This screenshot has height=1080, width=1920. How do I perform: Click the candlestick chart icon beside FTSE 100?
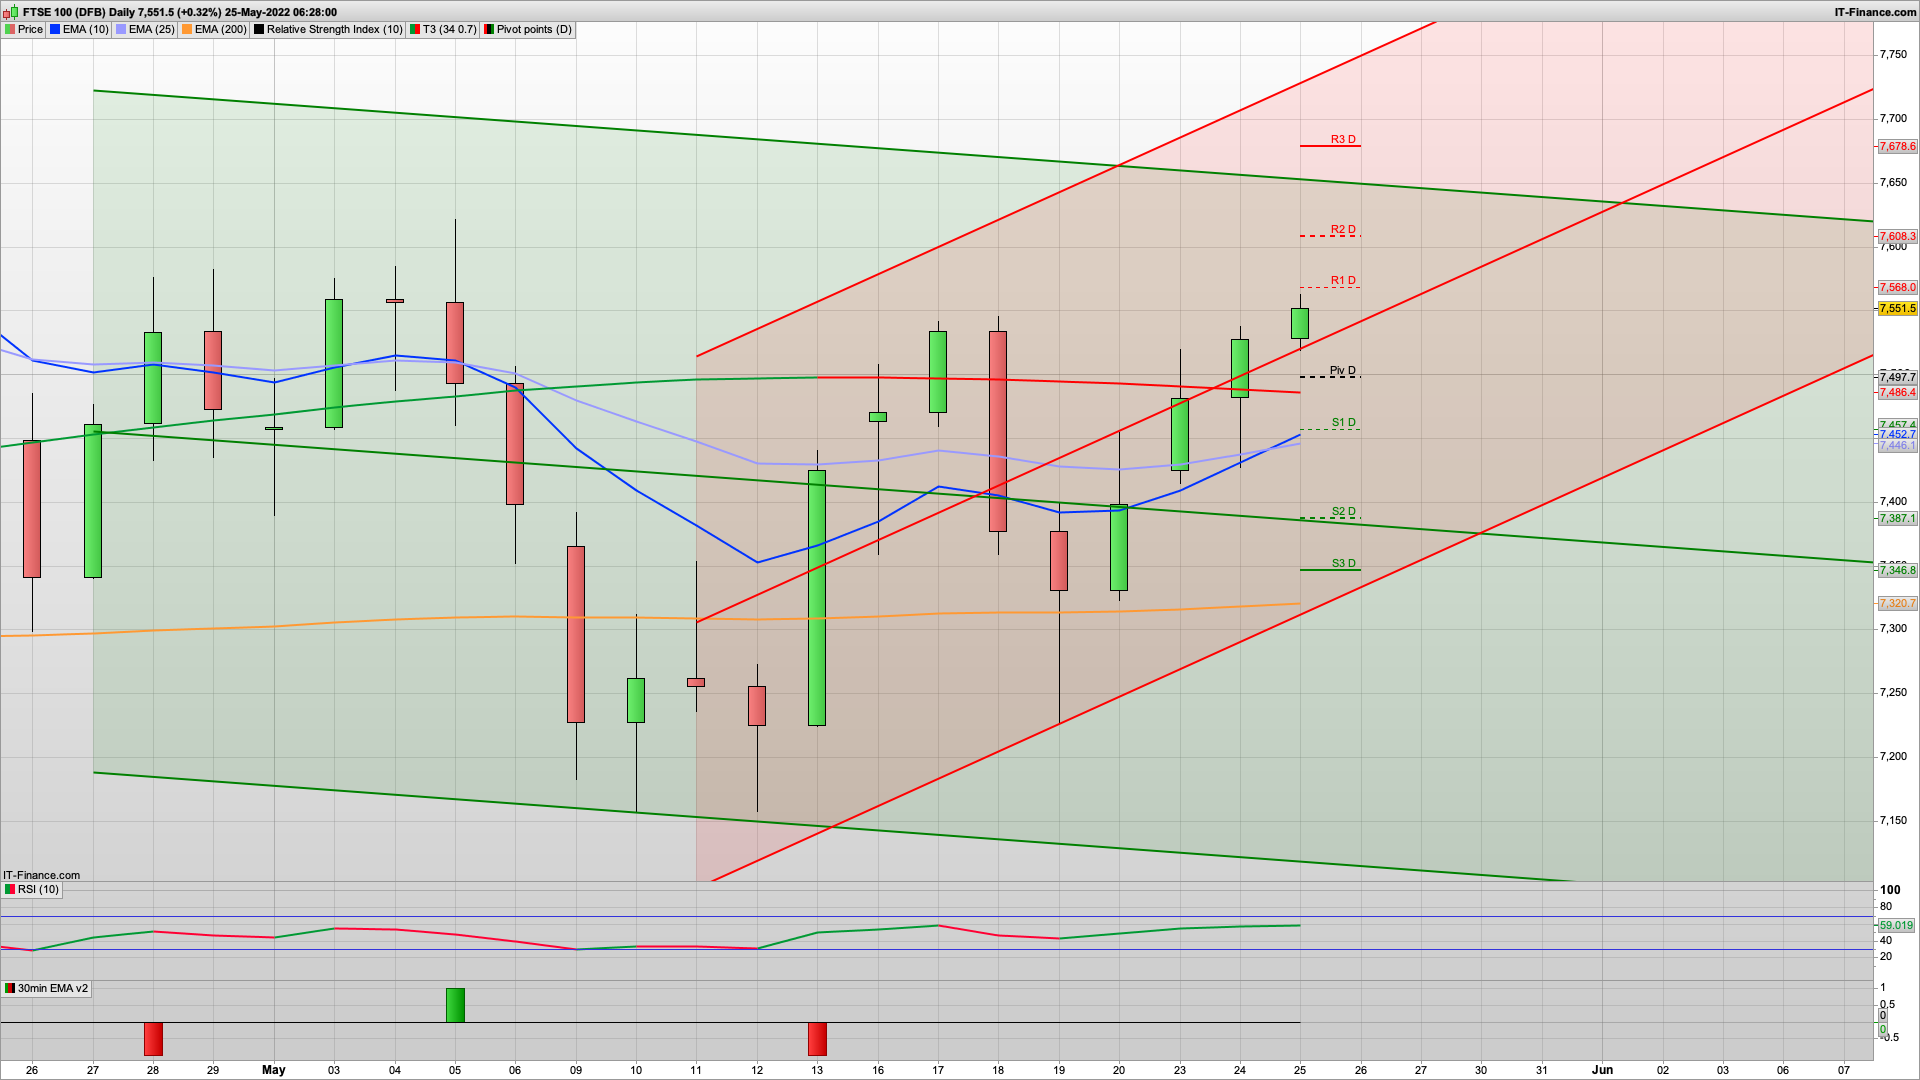tap(10, 12)
